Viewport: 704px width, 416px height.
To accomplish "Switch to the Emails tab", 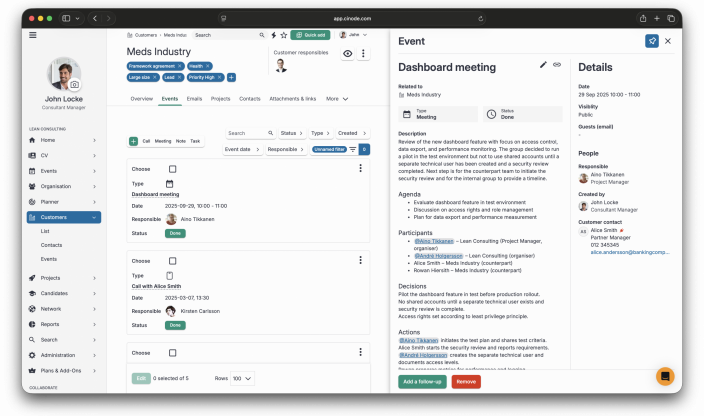I will pyautogui.click(x=194, y=99).
